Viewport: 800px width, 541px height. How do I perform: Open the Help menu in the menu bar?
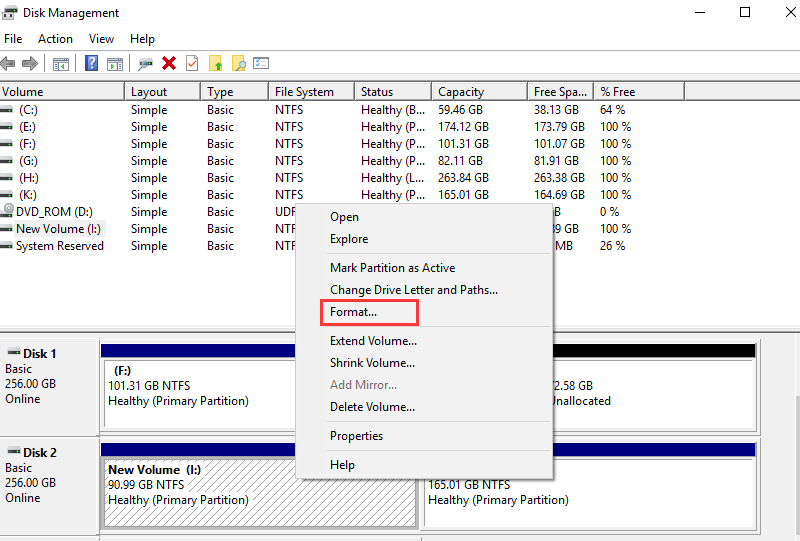[142, 39]
